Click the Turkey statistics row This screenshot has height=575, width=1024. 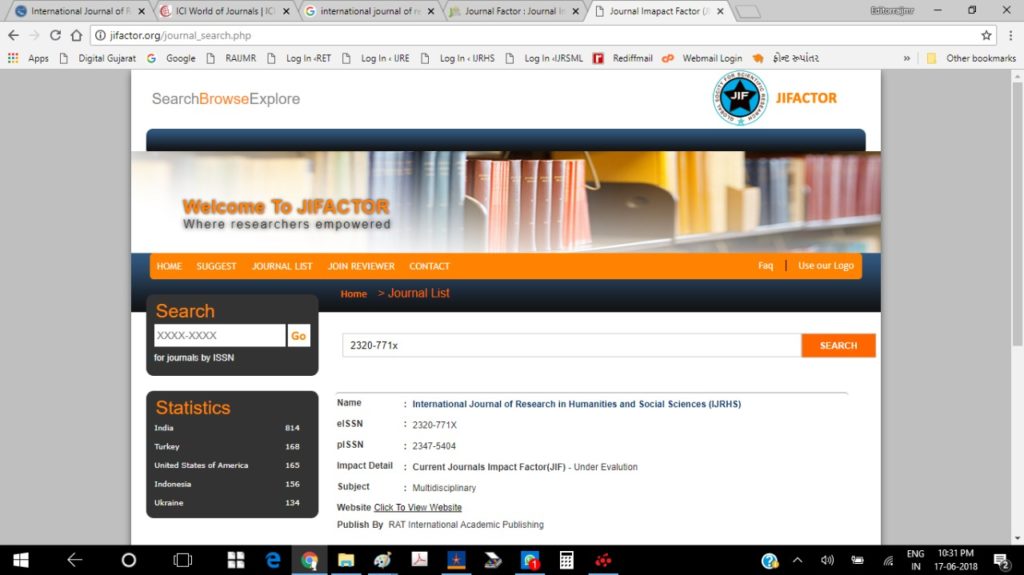(x=227, y=447)
